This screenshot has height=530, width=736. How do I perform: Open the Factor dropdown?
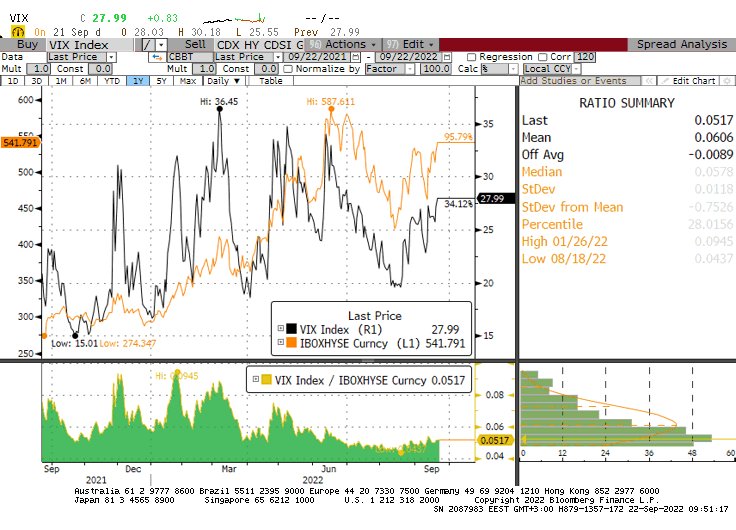click(x=410, y=69)
